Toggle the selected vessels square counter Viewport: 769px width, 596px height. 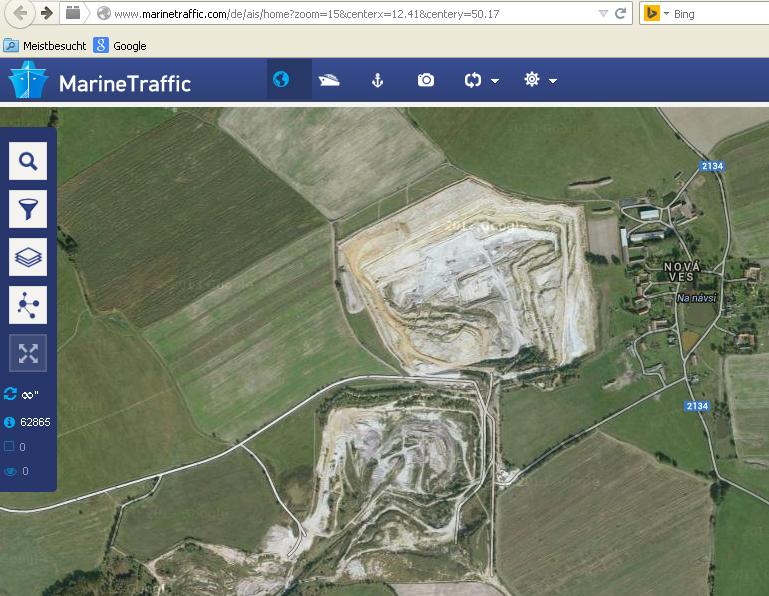[10, 447]
